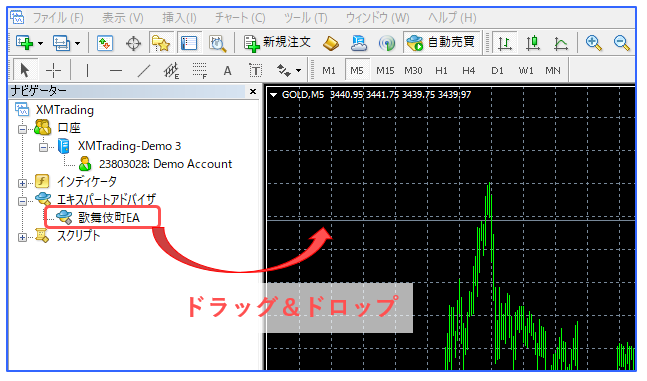Zoom out of the chart
Screen dimensions: 647x381
point(621,43)
